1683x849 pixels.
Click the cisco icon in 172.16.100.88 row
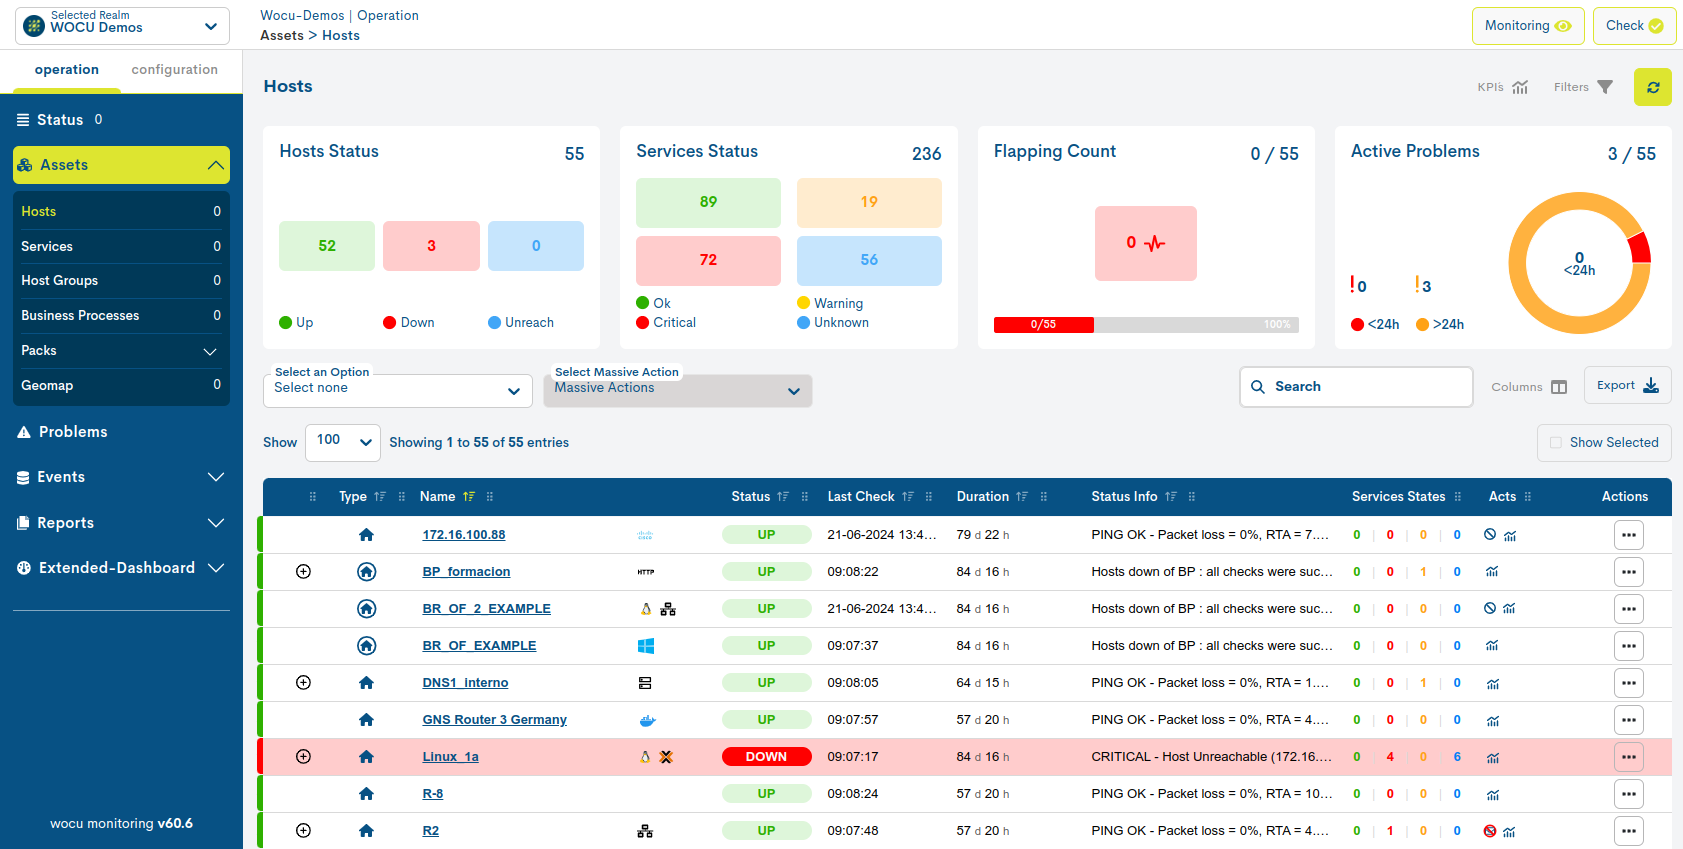point(645,535)
